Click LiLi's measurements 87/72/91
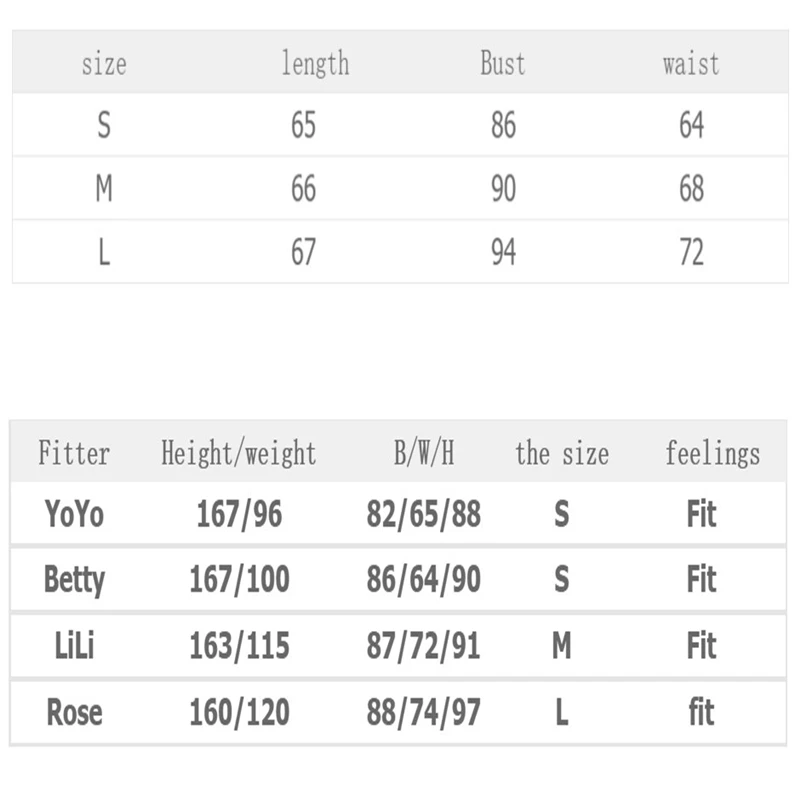Image resolution: width=800 pixels, height=800 pixels. [x=423, y=646]
